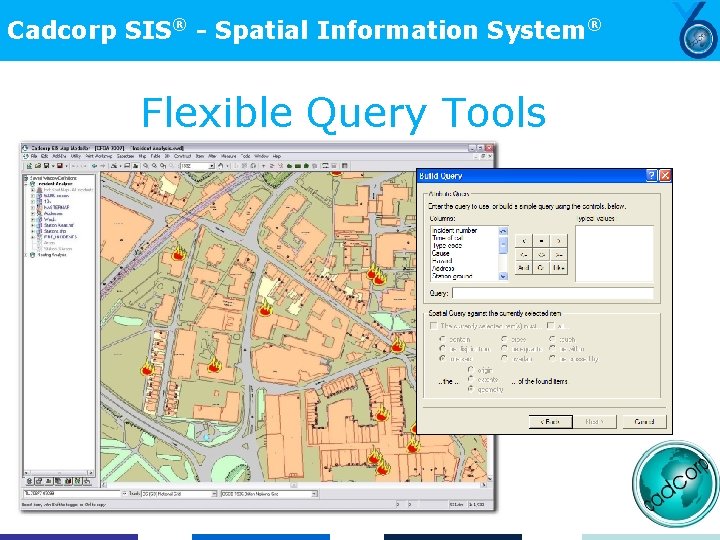
Task: Open the Edit menu
Action: pos(45,156)
